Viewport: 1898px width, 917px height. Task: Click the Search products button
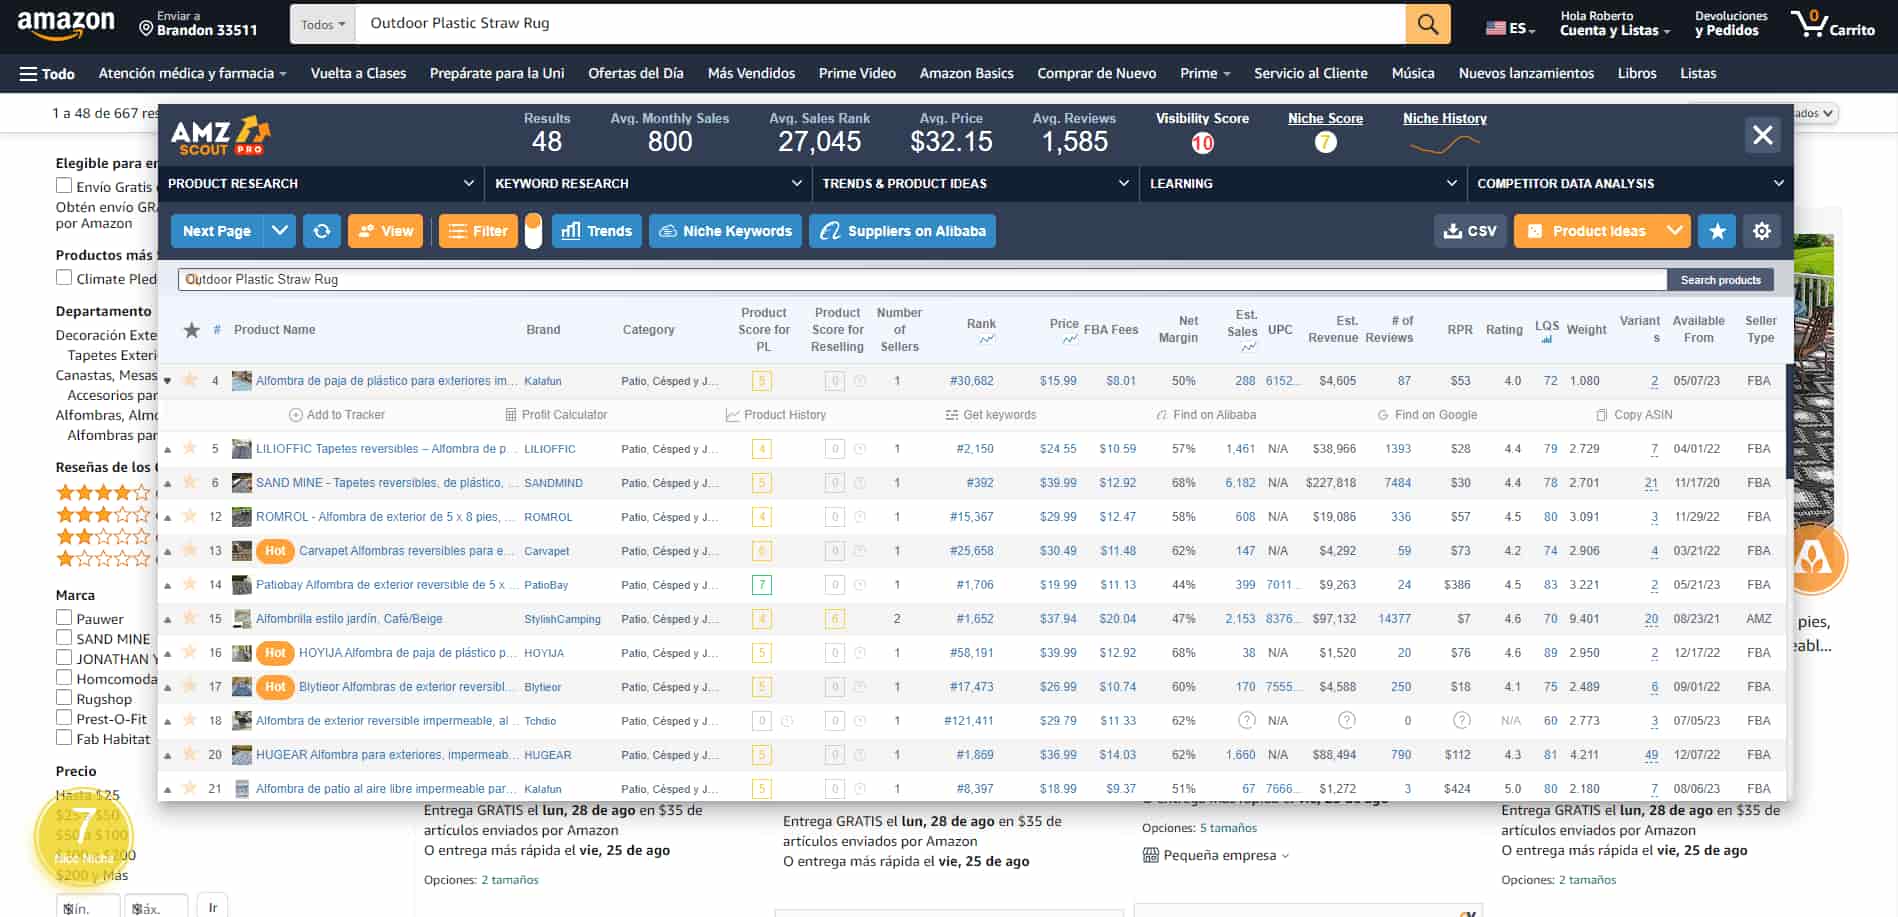click(x=1720, y=280)
